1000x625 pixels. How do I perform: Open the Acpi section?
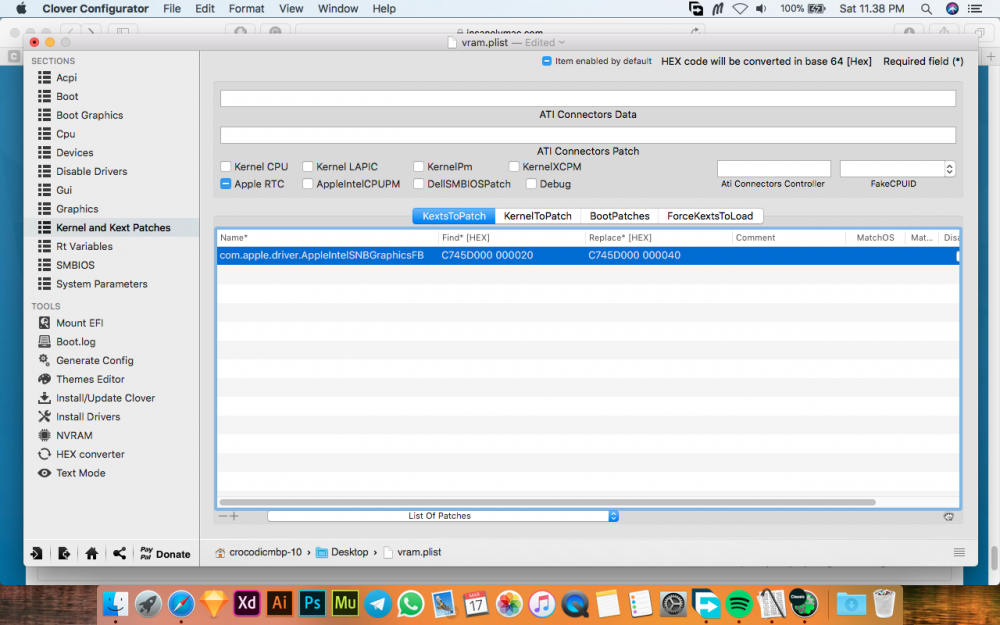pos(66,77)
